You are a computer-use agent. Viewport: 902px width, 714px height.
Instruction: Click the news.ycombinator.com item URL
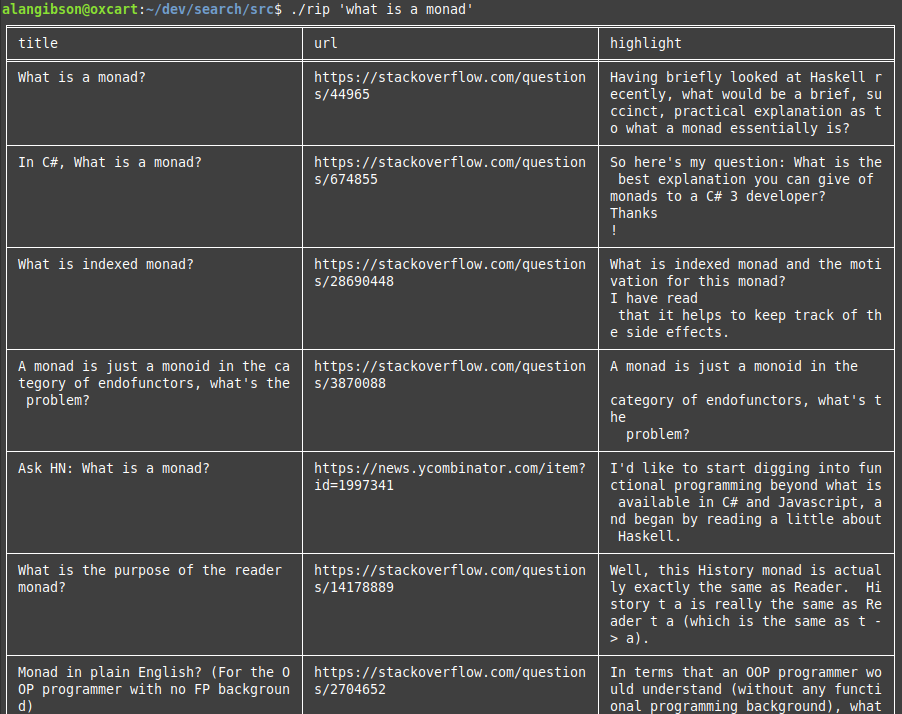(x=450, y=476)
